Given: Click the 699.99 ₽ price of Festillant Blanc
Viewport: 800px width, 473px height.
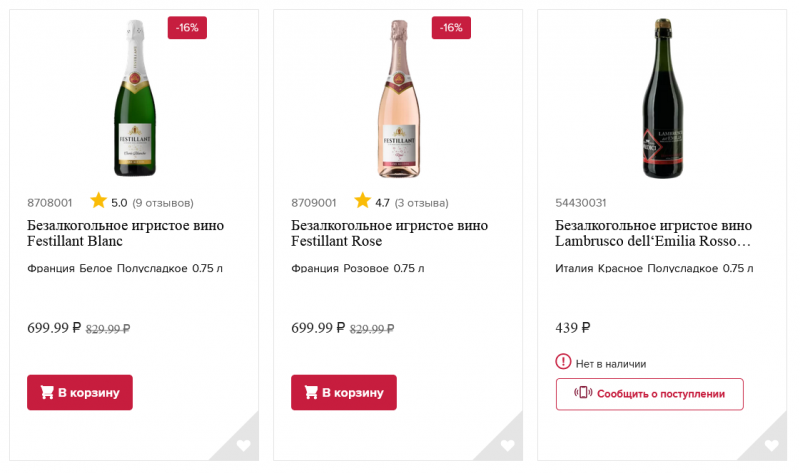Looking at the screenshot, I should point(54,327).
